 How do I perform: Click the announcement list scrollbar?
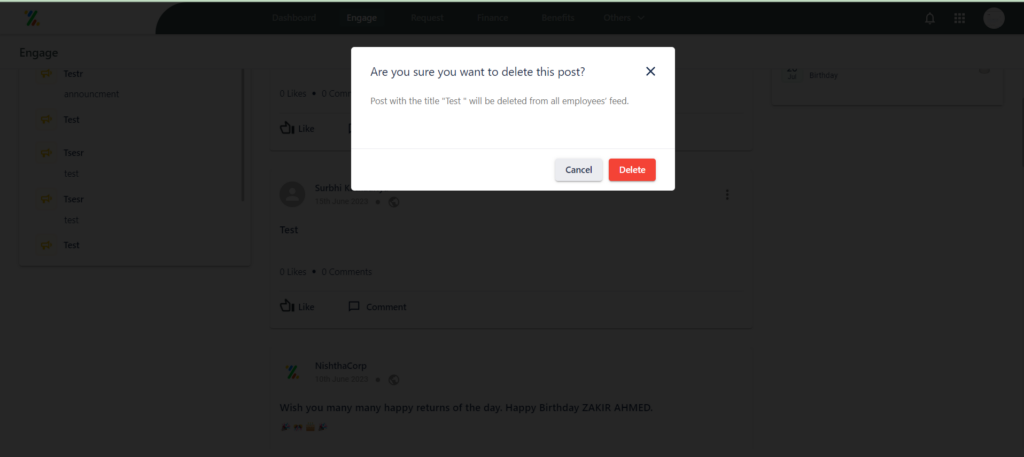click(243, 134)
